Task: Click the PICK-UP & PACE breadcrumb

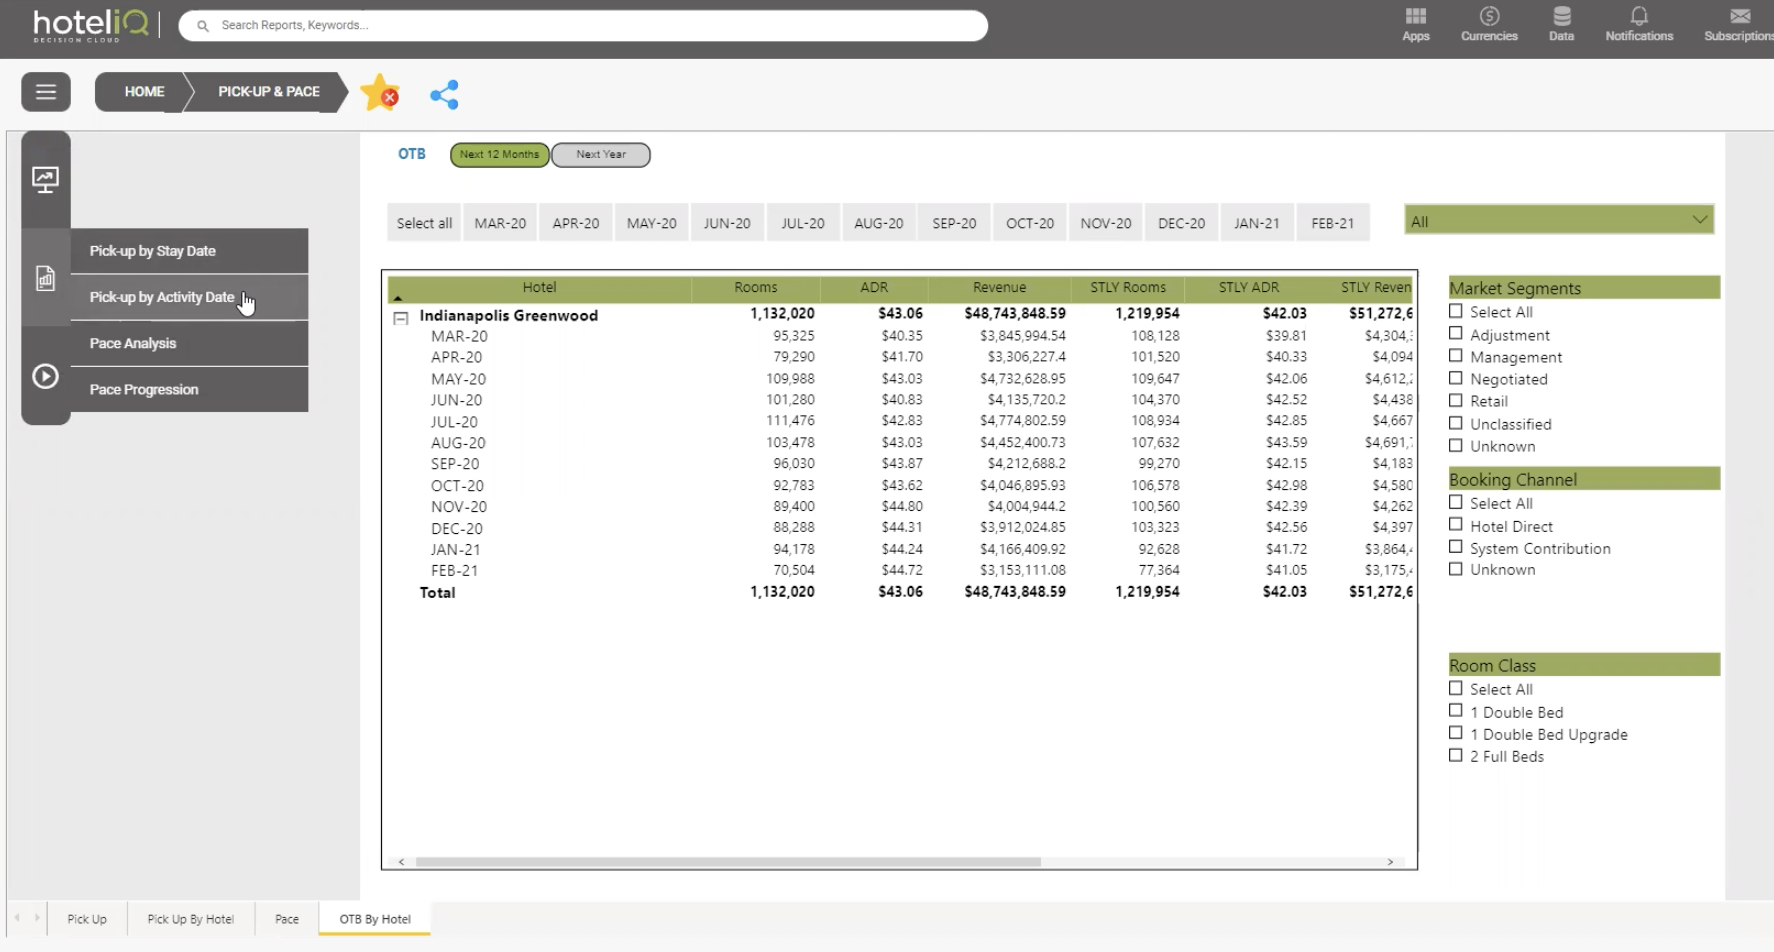Action: click(269, 92)
